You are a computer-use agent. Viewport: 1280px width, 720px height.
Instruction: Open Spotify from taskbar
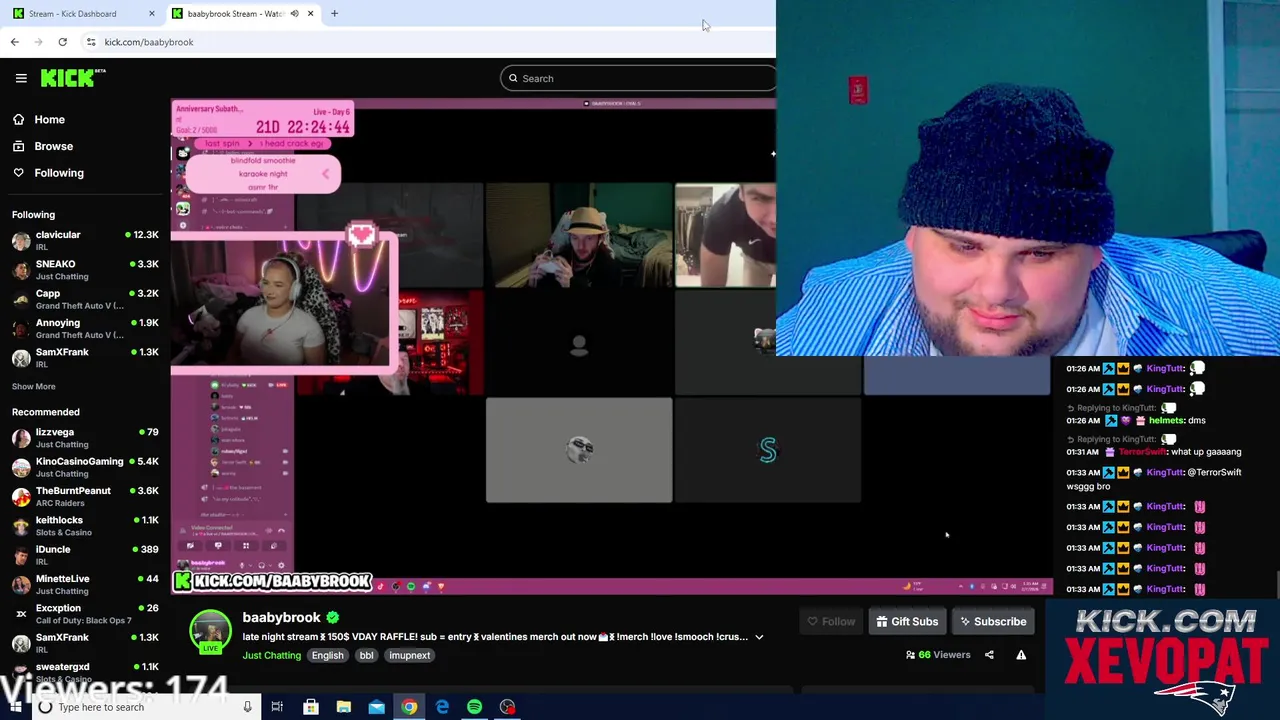[x=475, y=707]
